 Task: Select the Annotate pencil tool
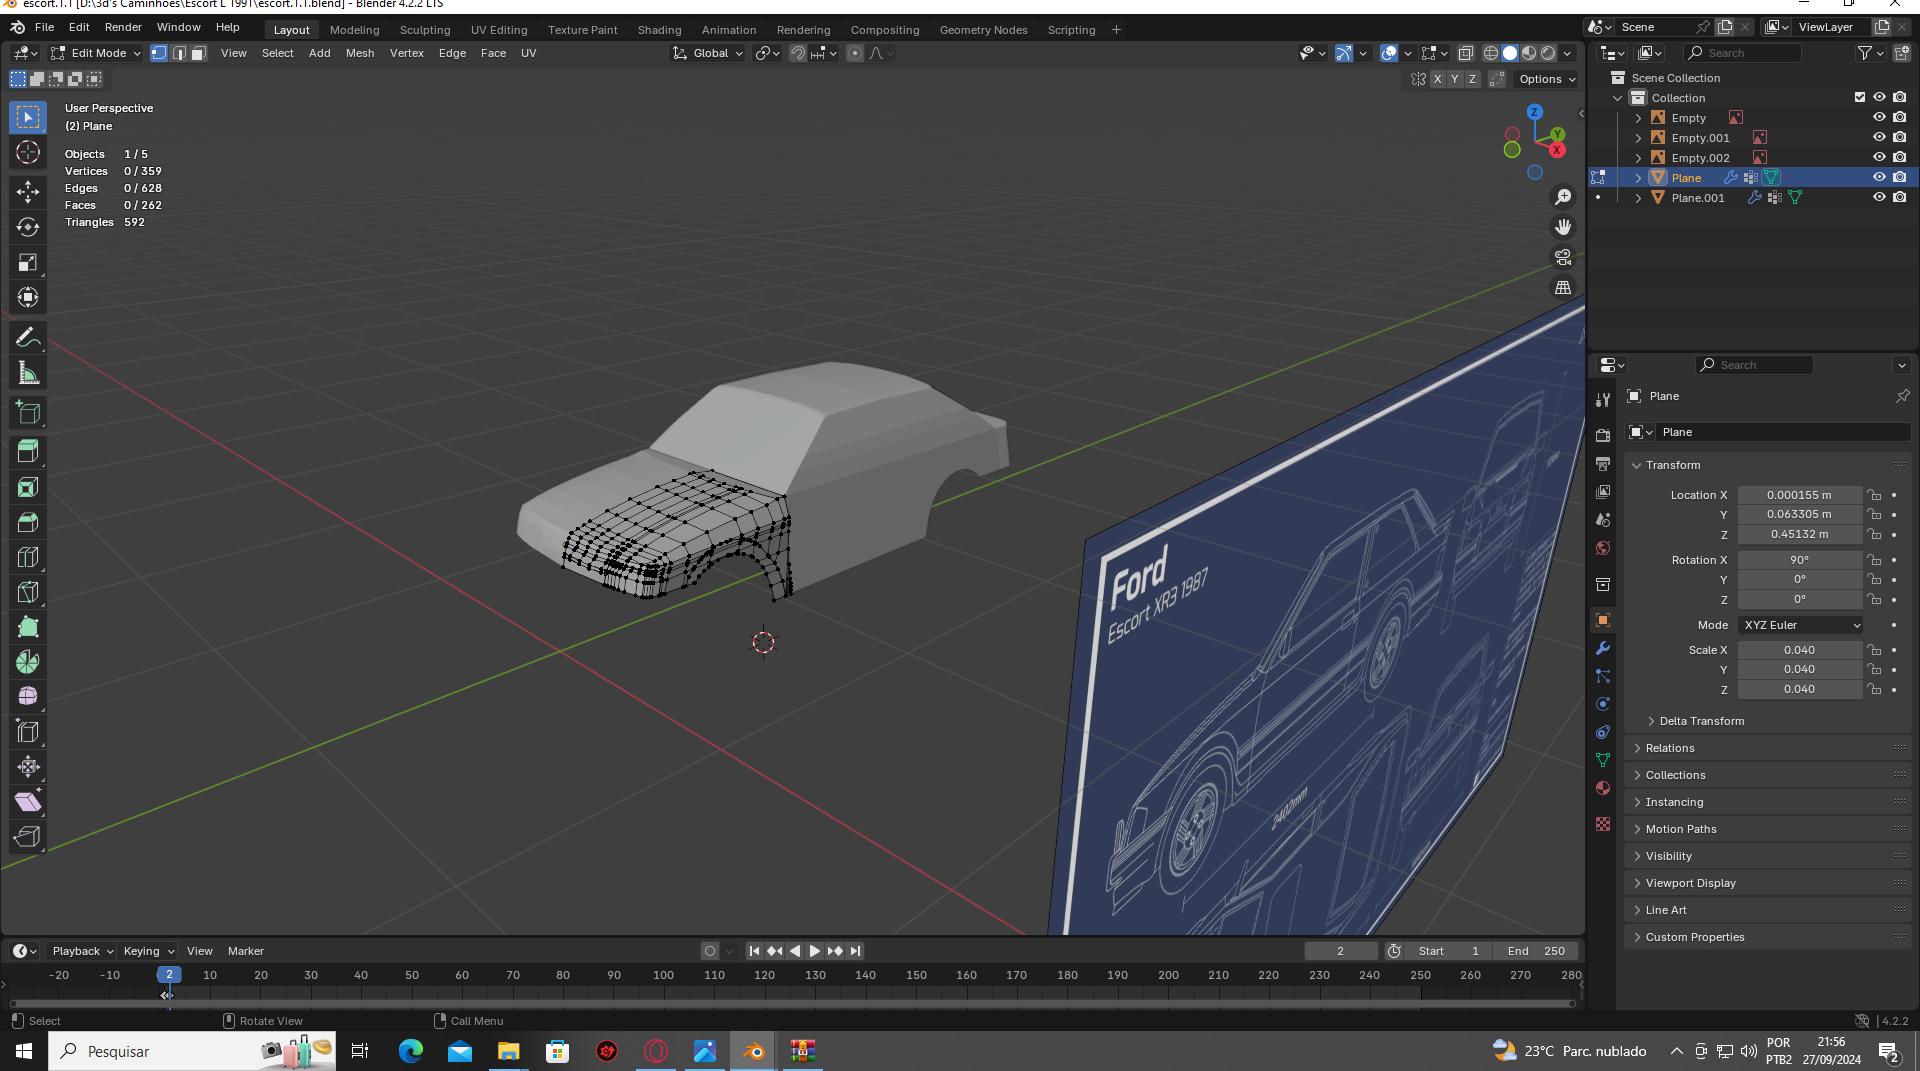(28, 338)
